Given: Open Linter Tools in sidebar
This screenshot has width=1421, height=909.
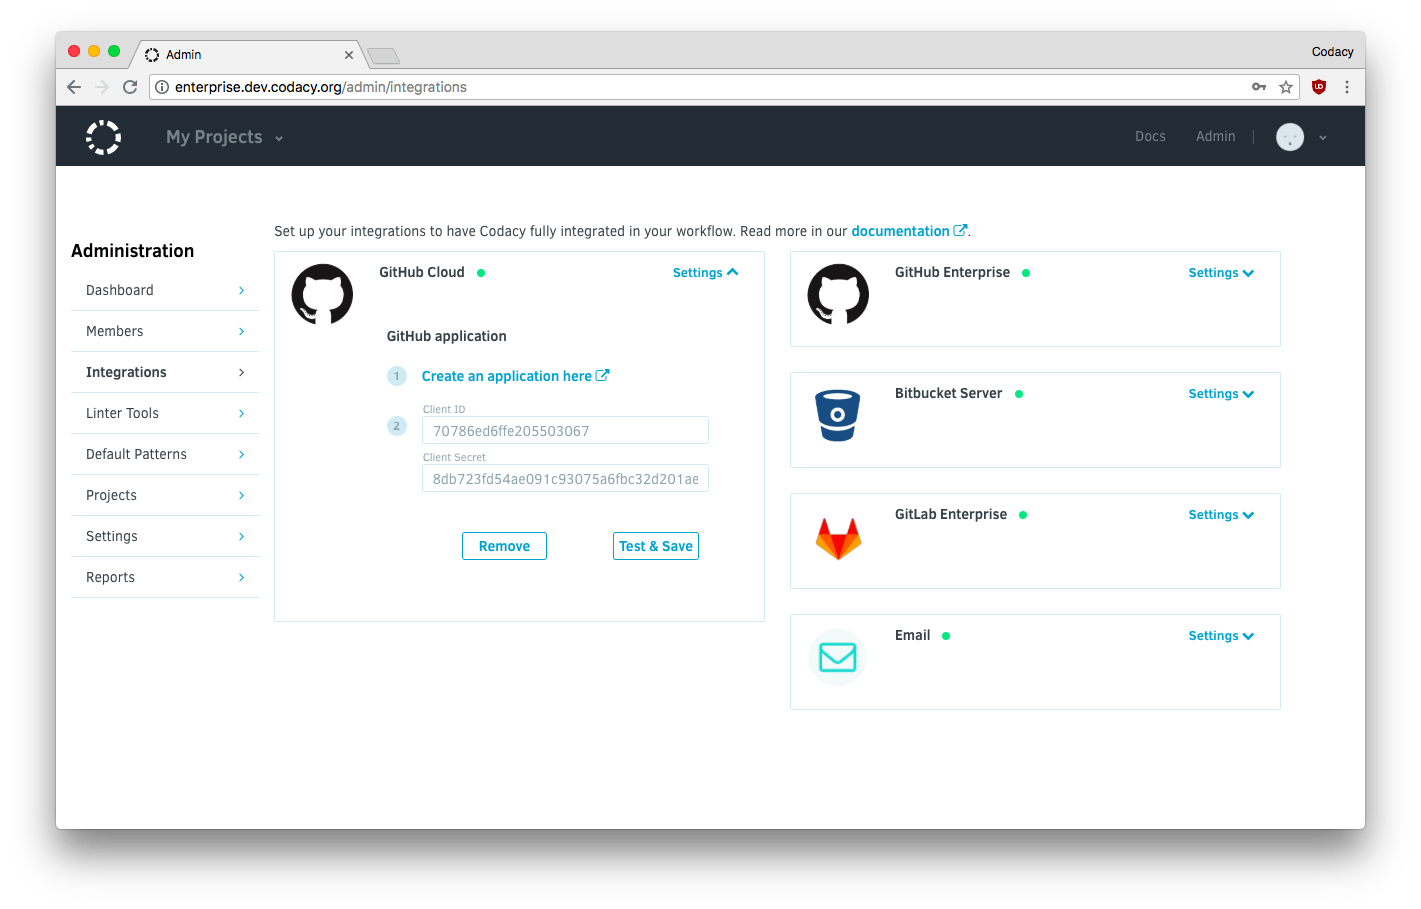Looking at the screenshot, I should click(x=165, y=413).
